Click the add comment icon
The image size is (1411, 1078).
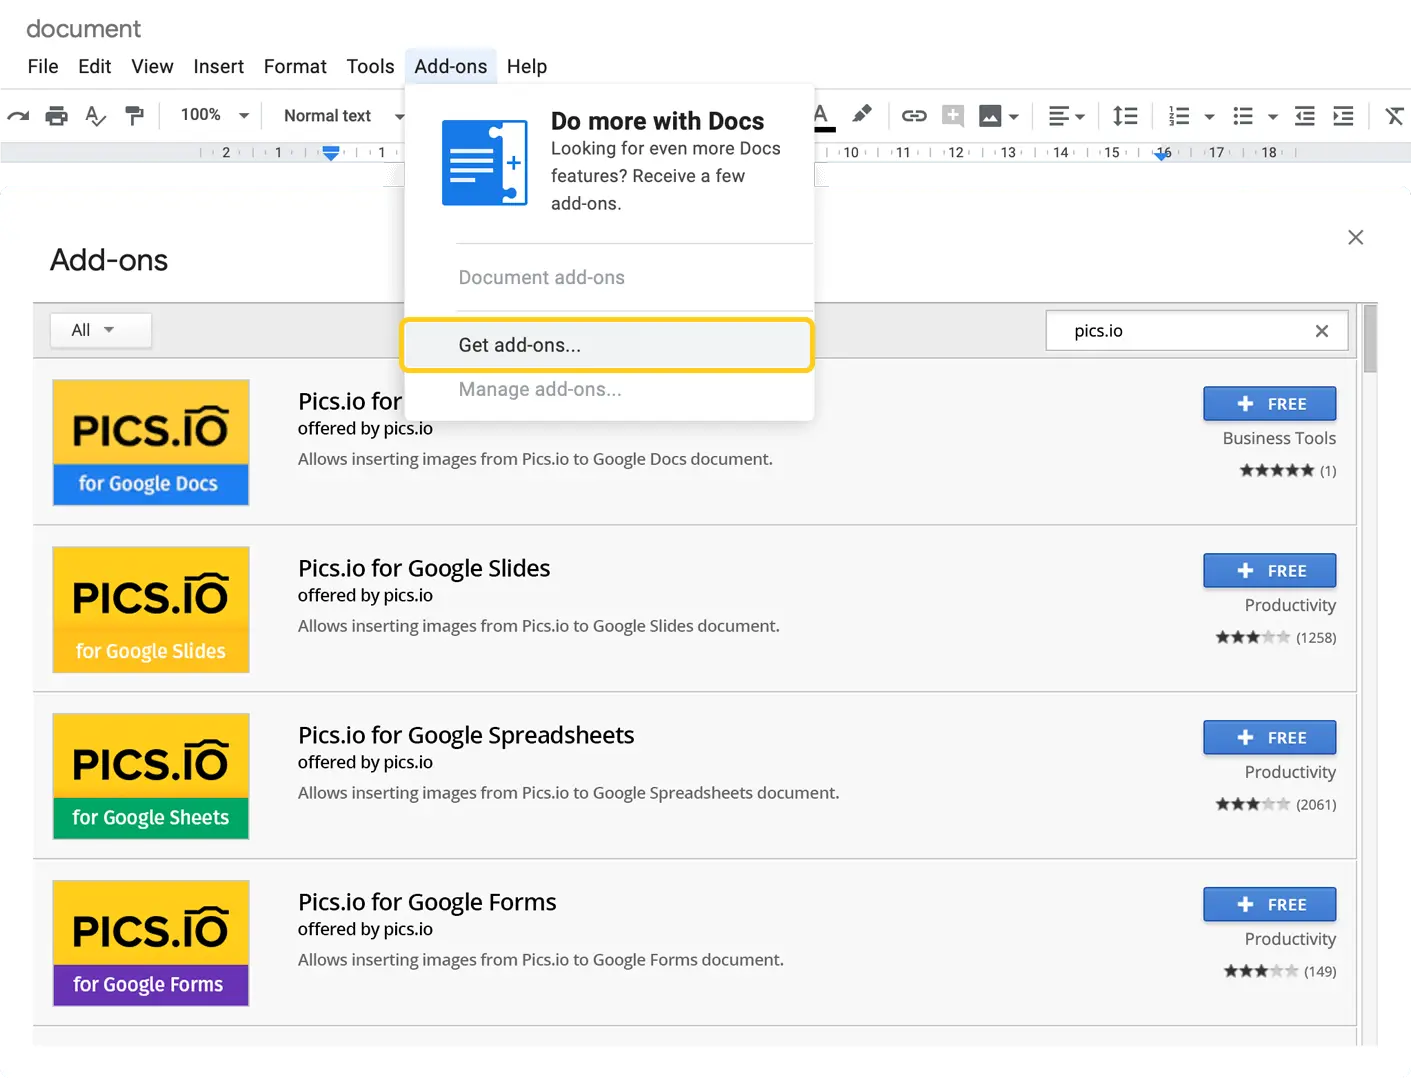953,116
